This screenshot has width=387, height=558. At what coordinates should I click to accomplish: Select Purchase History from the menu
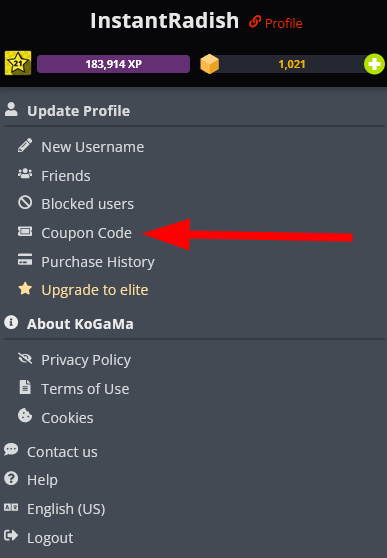pos(98,262)
